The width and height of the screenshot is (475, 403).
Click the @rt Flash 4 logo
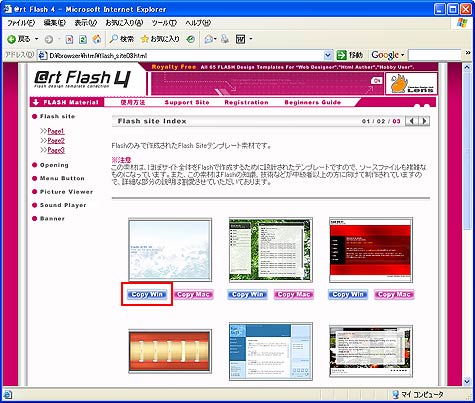[82, 79]
